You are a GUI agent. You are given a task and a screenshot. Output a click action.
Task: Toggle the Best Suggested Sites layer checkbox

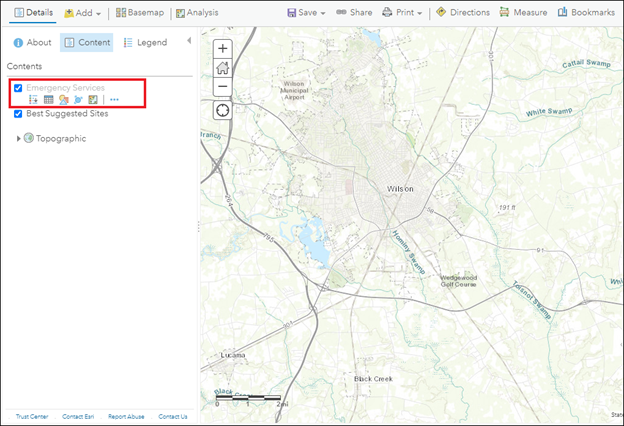point(18,114)
